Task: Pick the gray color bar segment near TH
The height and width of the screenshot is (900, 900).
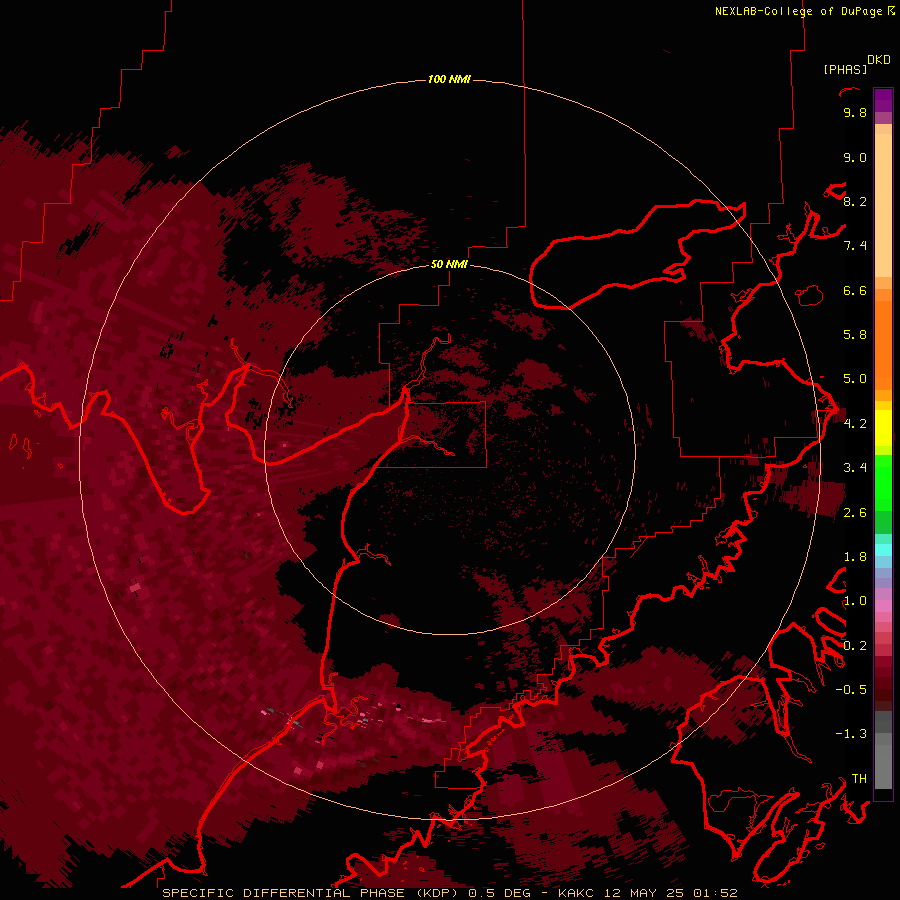Action: (883, 767)
